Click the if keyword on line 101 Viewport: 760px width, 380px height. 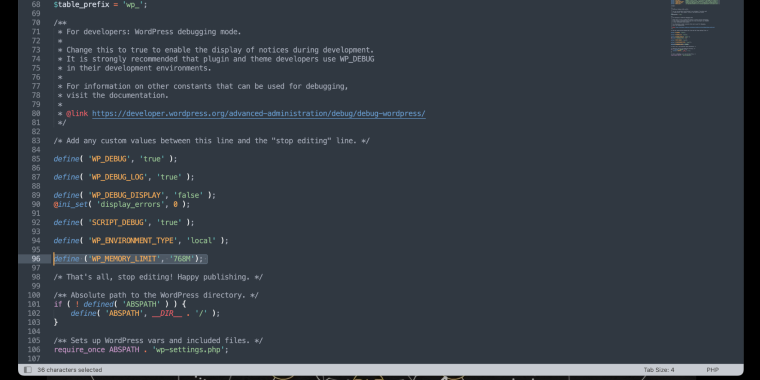click(x=58, y=304)
